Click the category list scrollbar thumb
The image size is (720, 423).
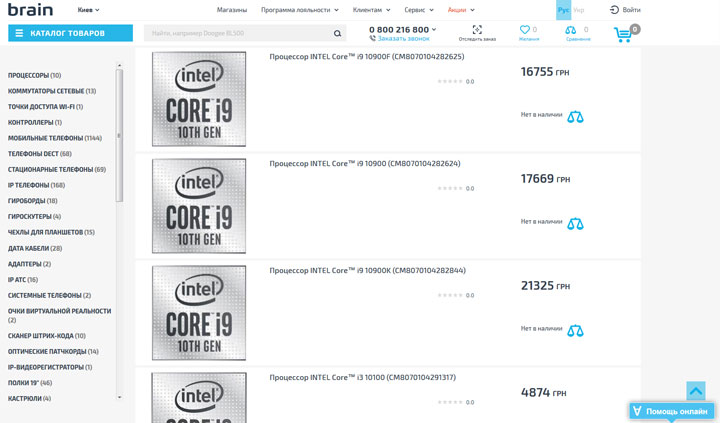click(x=119, y=135)
